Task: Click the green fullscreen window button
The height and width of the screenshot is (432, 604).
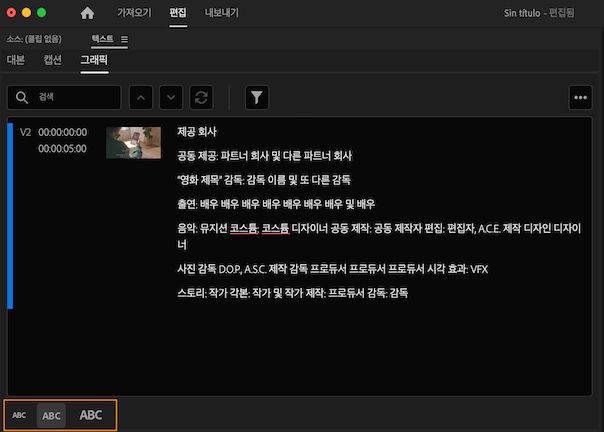Action: [x=41, y=13]
